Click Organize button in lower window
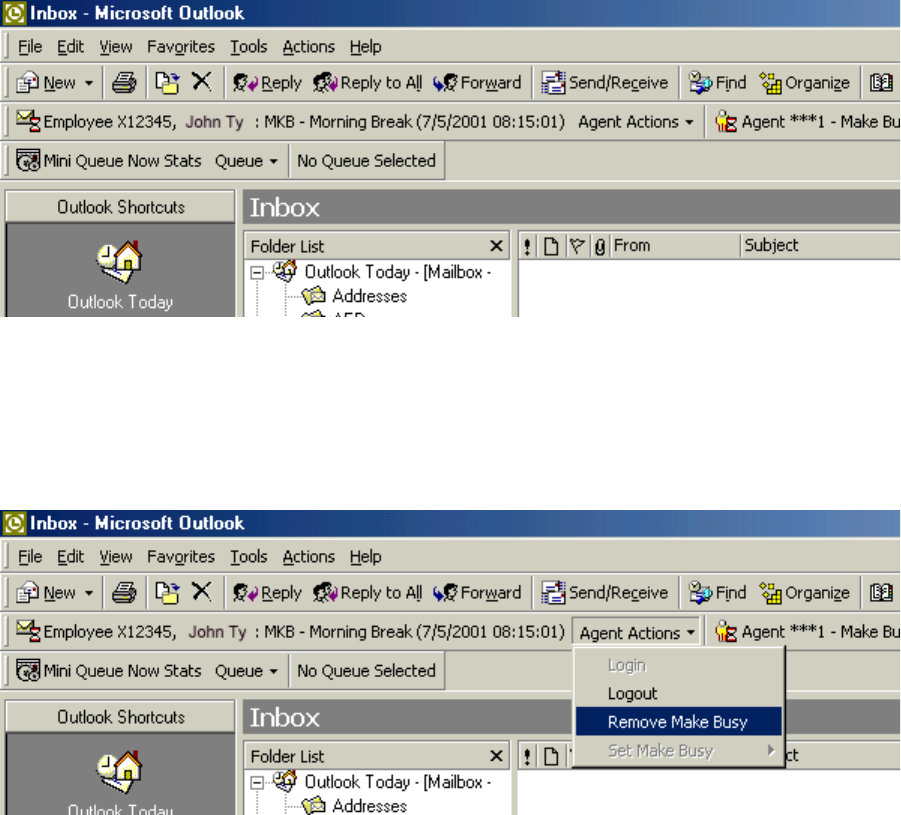 tap(804, 593)
